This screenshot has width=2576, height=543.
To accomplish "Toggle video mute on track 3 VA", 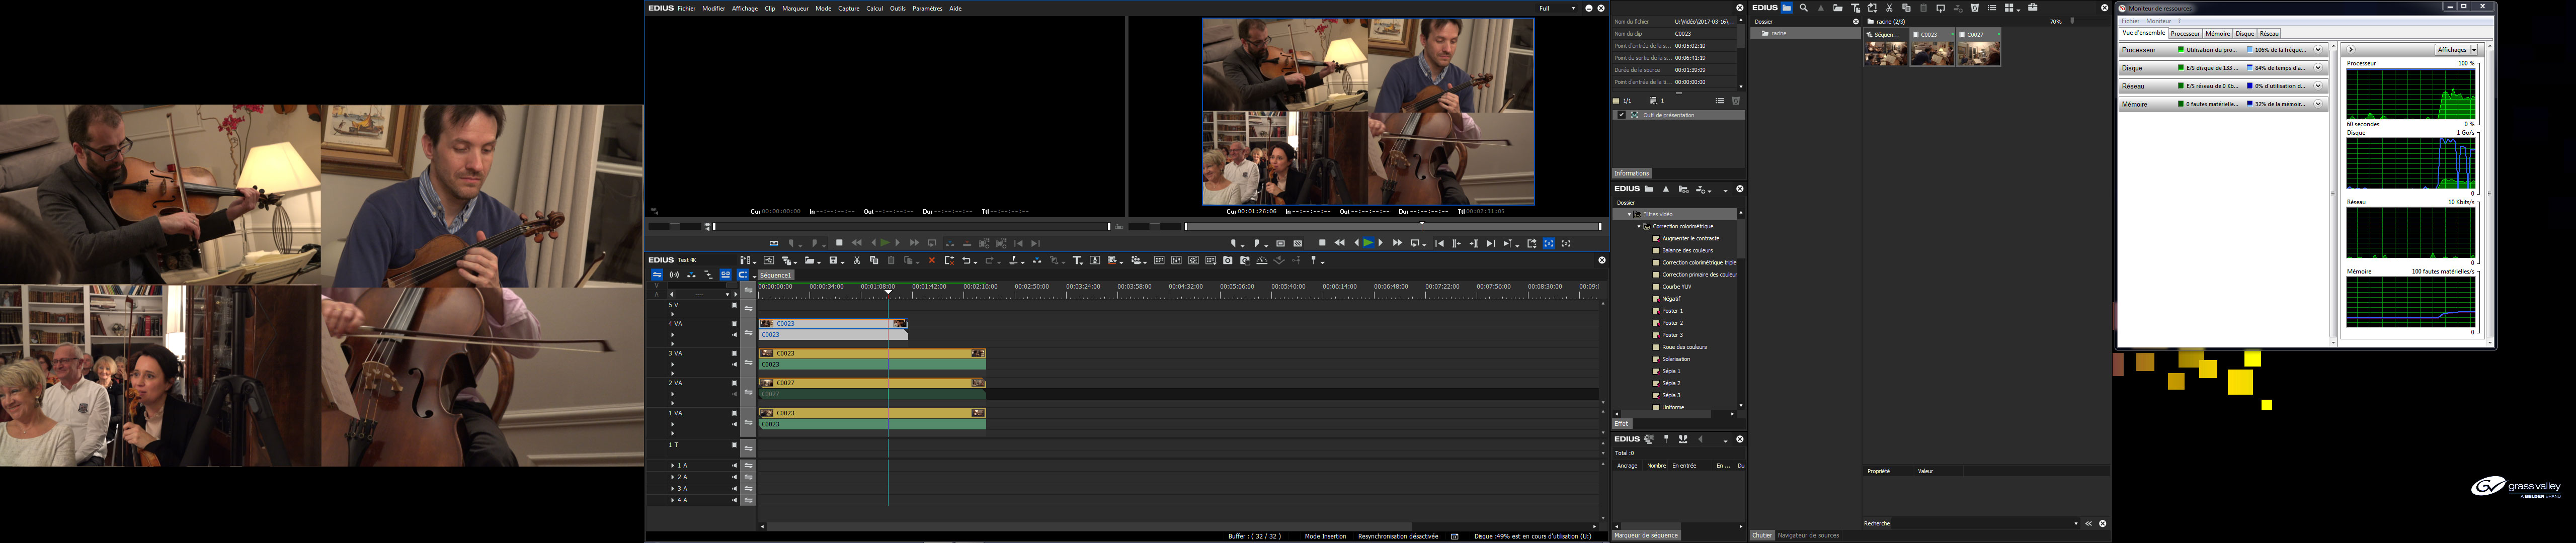I will point(734,353).
